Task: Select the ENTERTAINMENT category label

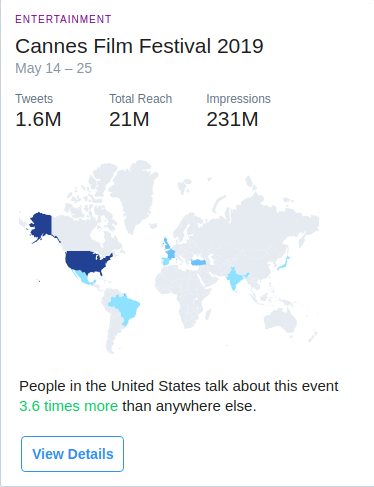Action: 63,19
